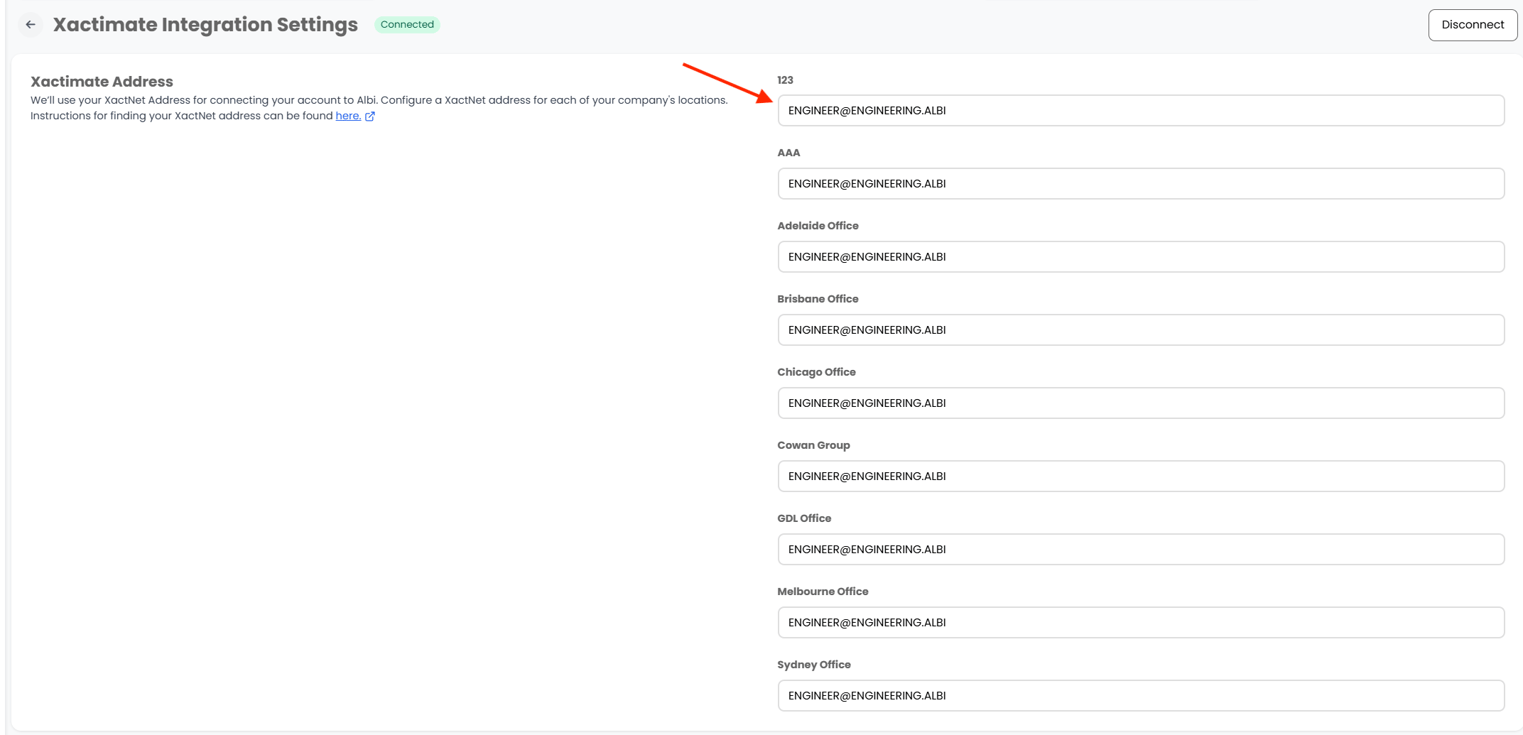Viewport: 1523px width, 735px height.
Task: Edit the Cowan Group address field
Action: pos(1141,476)
